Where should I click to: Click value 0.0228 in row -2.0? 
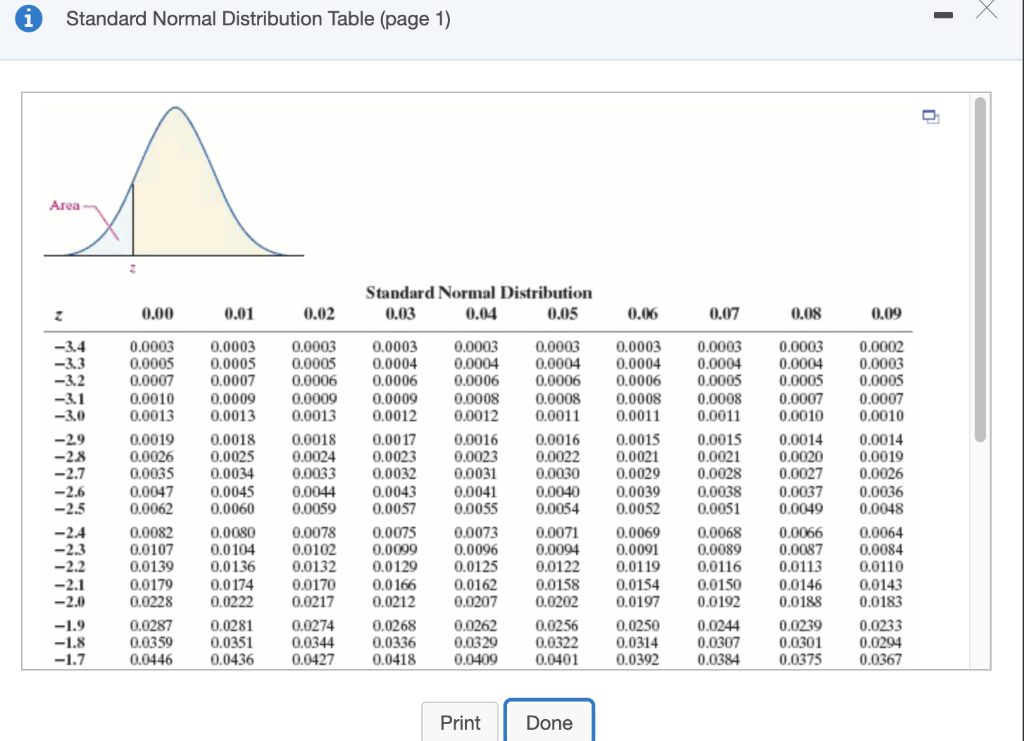152,601
